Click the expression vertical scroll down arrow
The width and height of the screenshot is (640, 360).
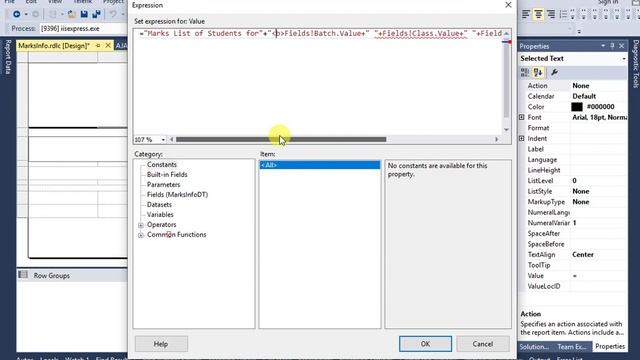(x=506, y=130)
